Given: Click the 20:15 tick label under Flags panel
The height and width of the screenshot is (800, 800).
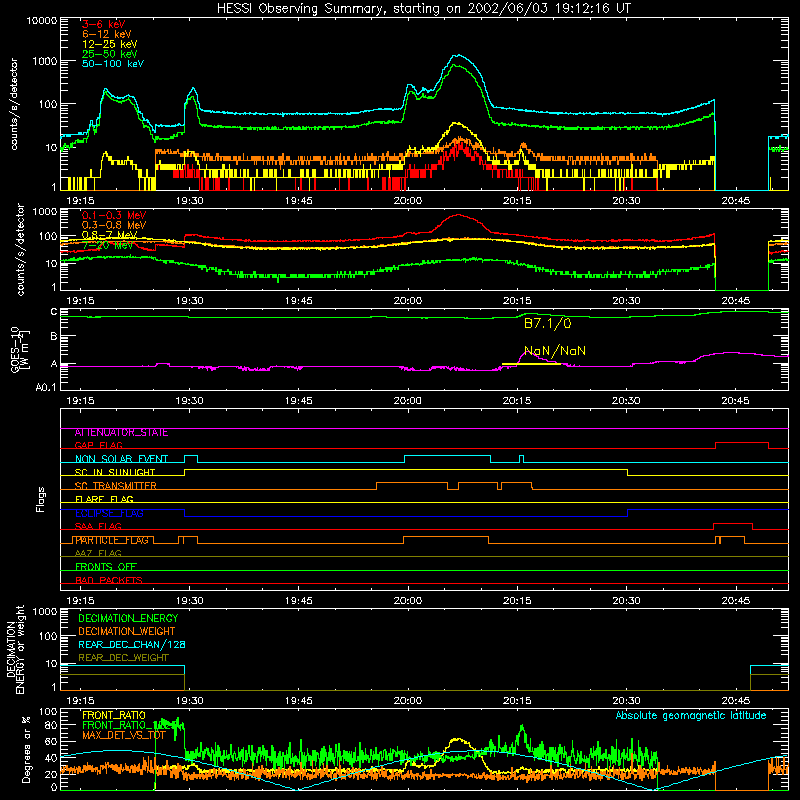Looking at the screenshot, I should click(517, 601).
